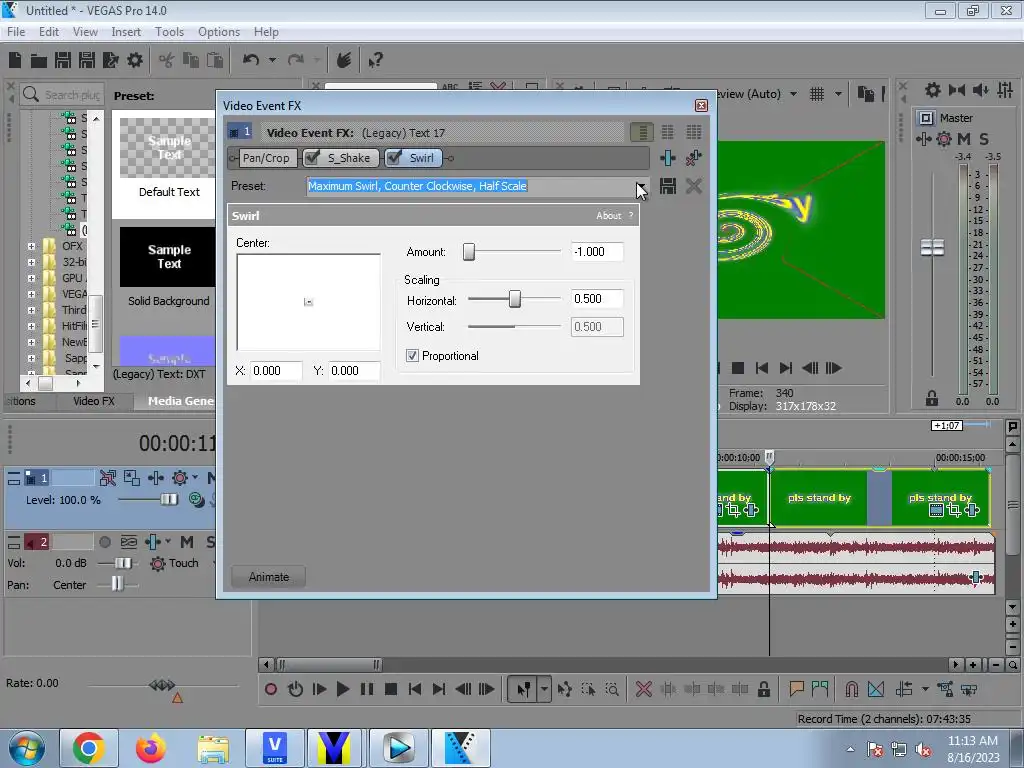
Task: Disable the Swirl effect checkbox
Action: 394,157
